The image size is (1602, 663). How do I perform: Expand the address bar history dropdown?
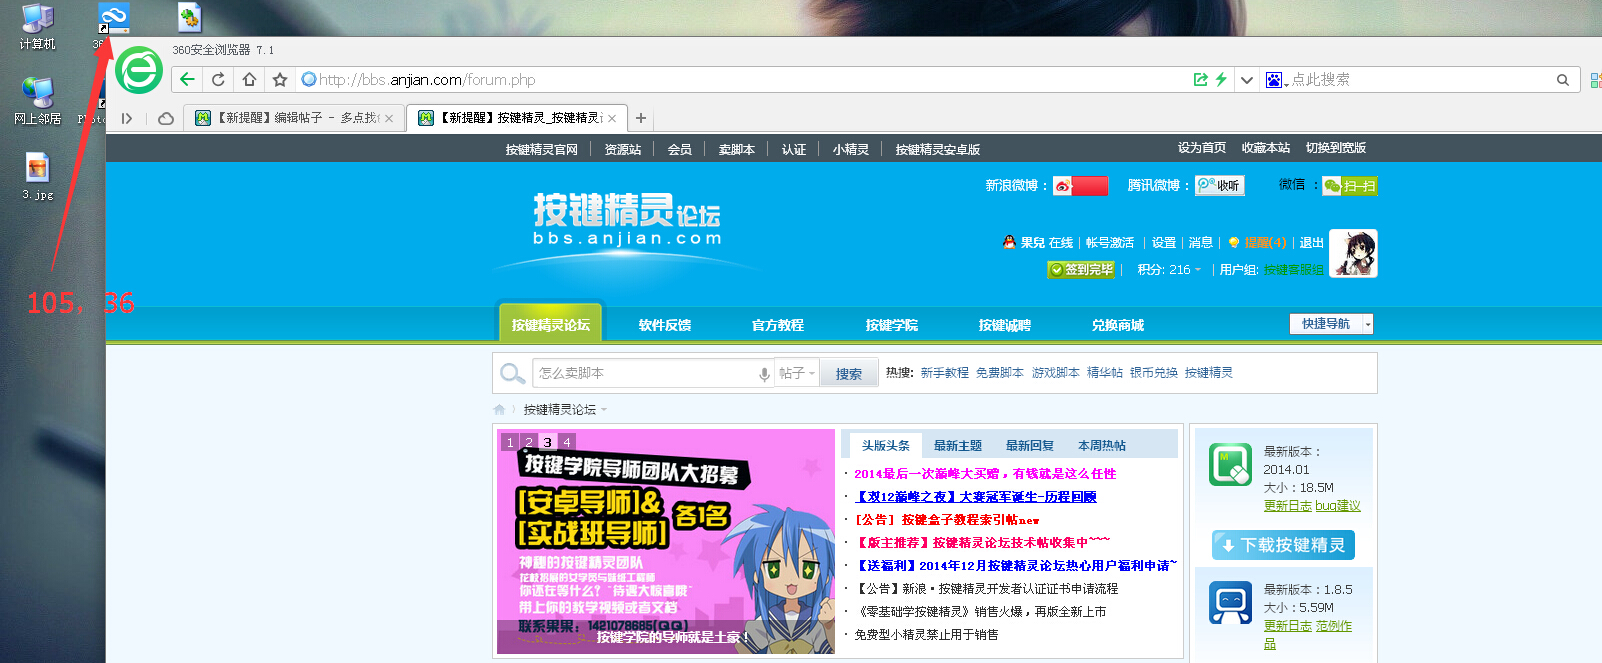coord(1246,79)
